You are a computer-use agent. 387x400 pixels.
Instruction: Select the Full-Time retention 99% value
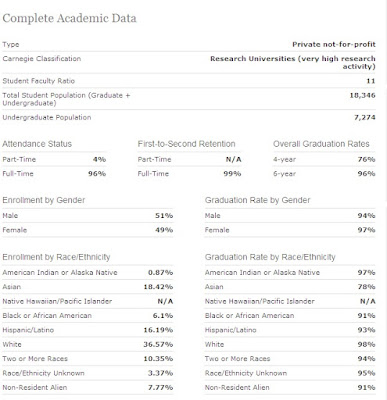232,174
